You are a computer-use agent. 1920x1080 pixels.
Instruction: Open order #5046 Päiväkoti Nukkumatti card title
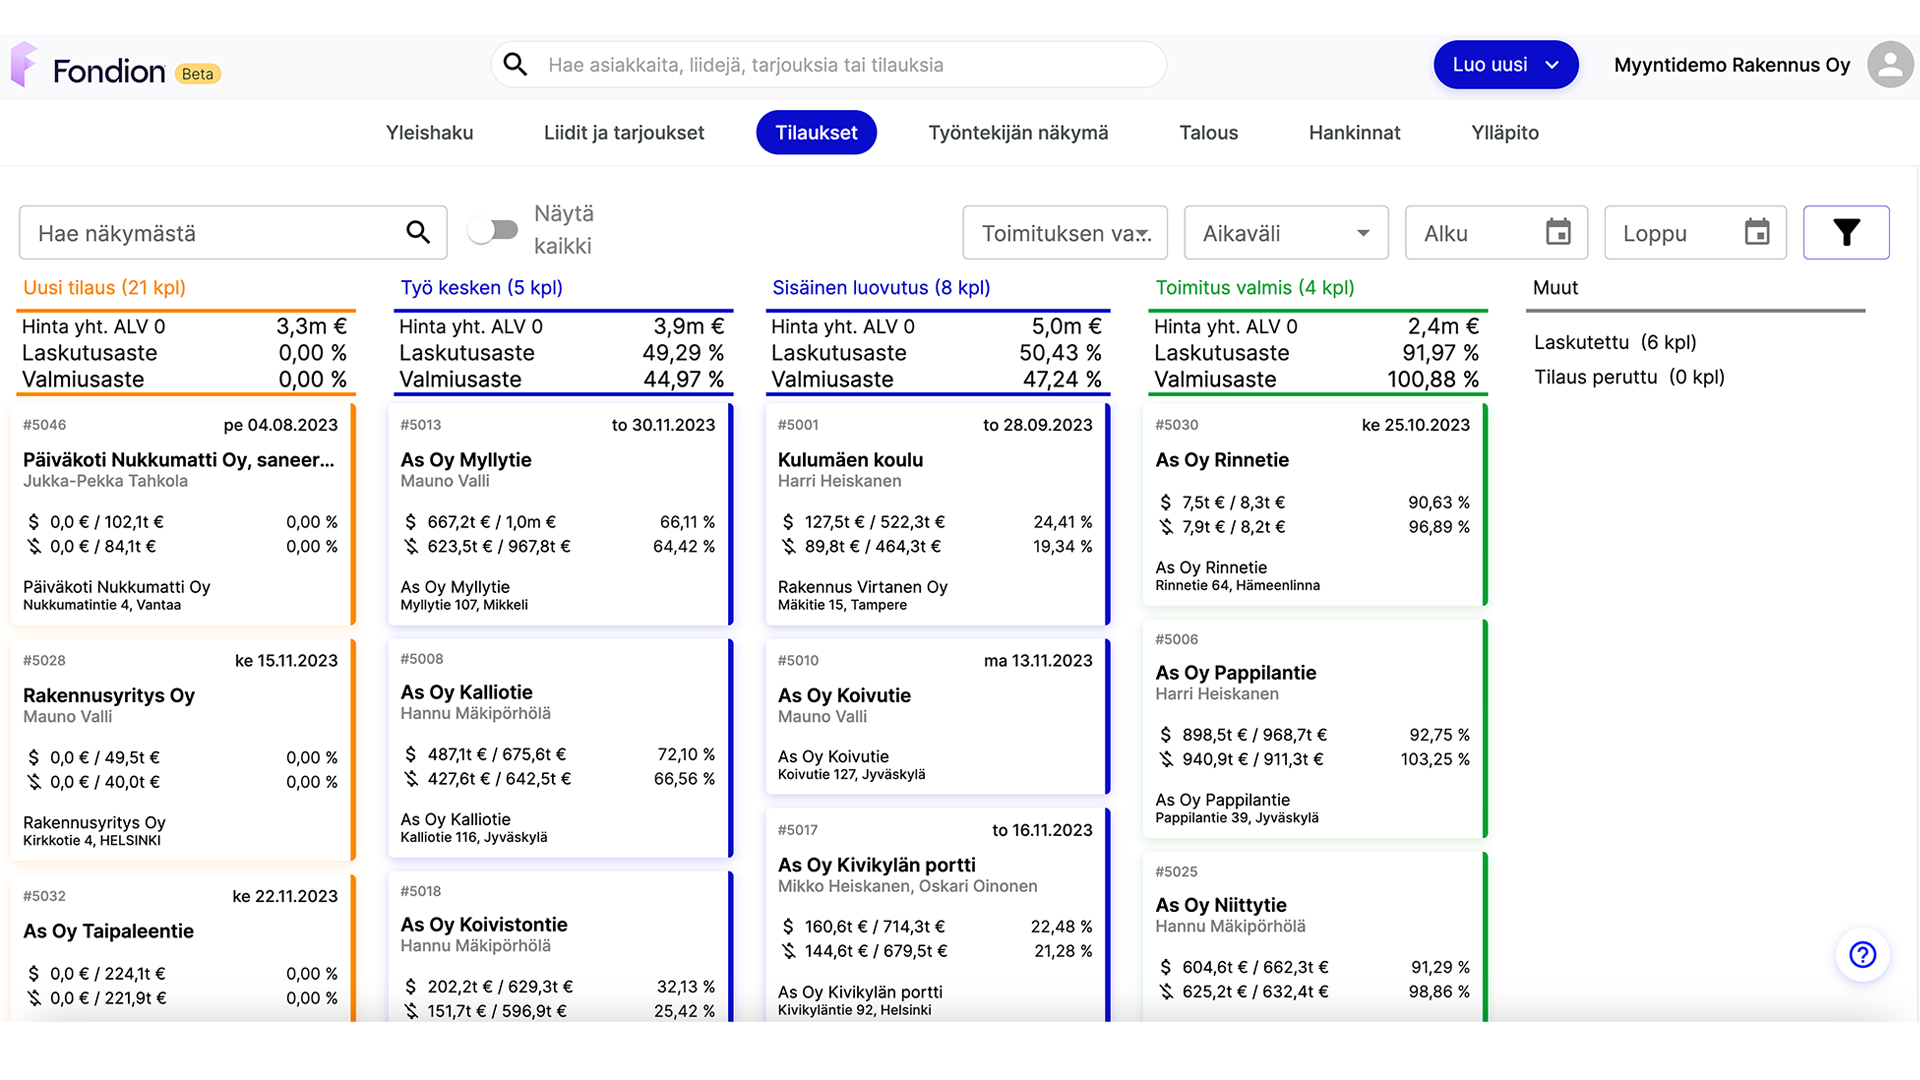179,460
